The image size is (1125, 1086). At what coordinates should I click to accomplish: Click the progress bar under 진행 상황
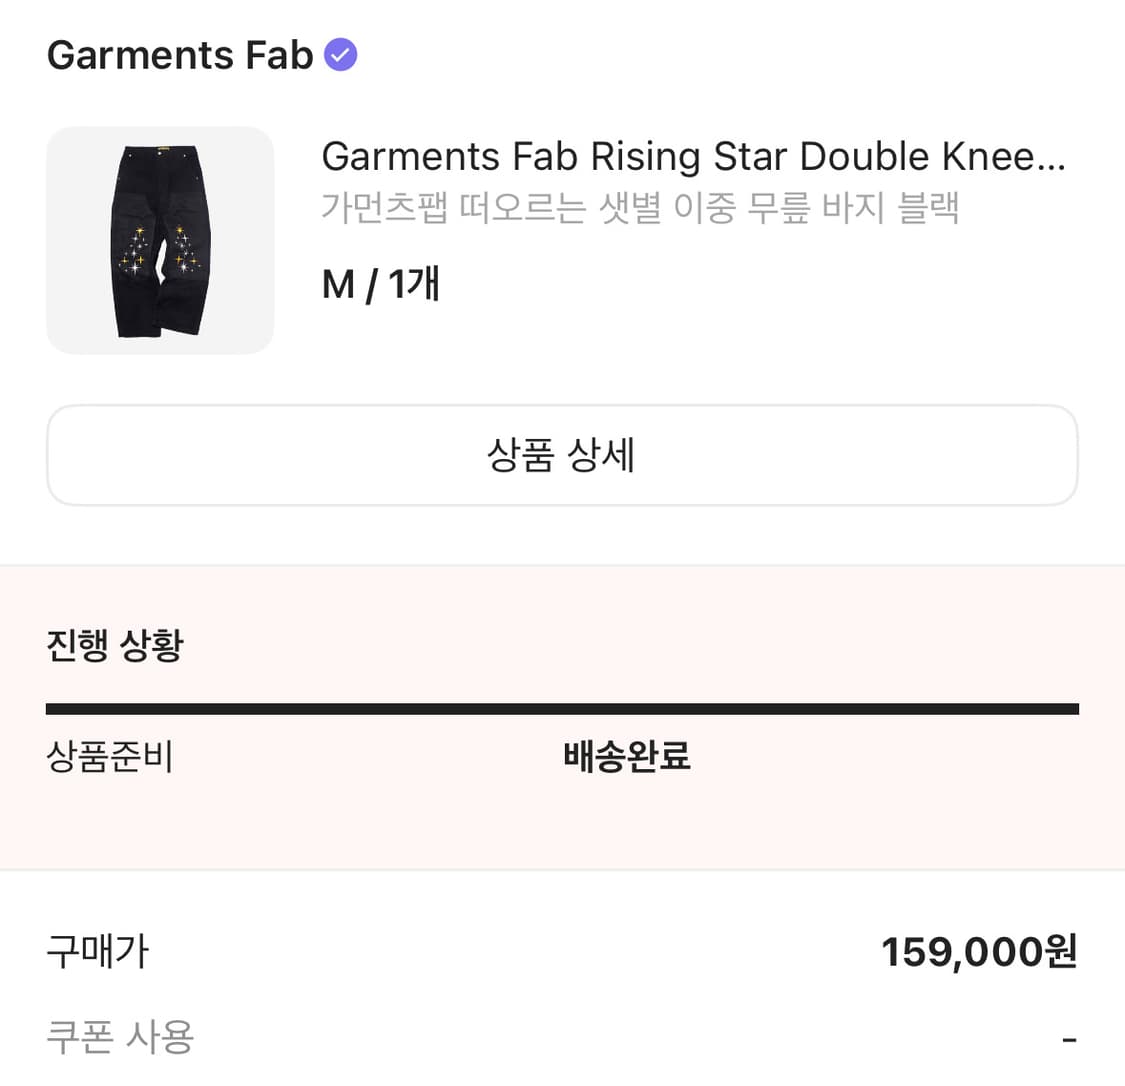coord(562,708)
